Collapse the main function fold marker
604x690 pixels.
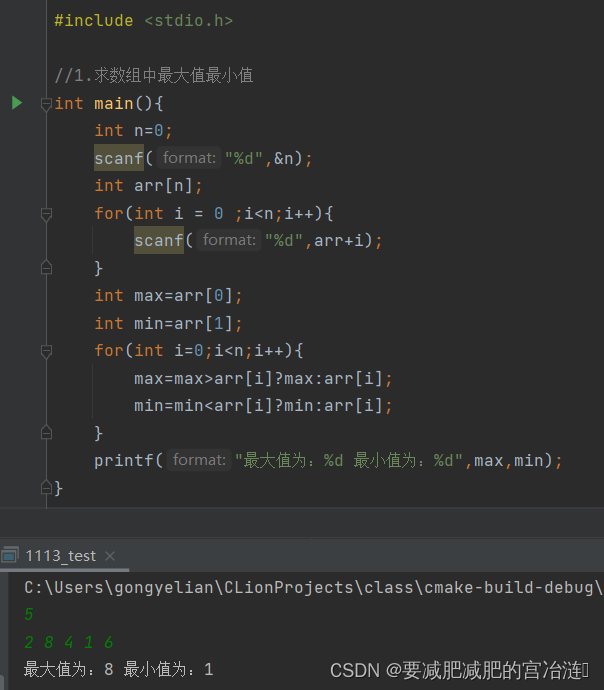(x=46, y=104)
